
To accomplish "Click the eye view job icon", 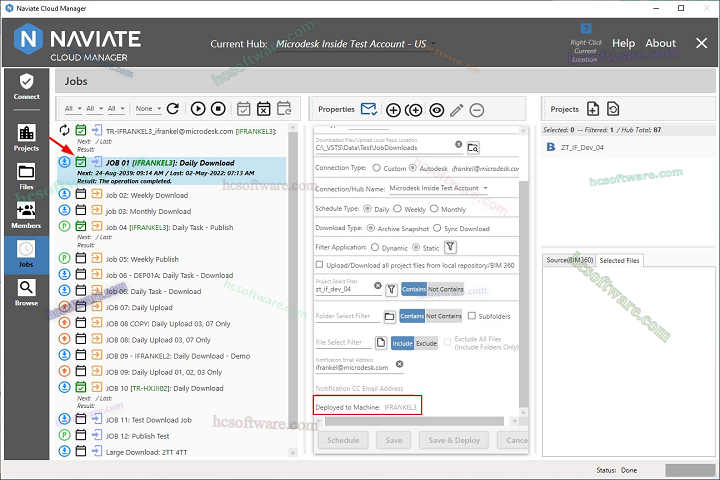I will click(x=437, y=110).
